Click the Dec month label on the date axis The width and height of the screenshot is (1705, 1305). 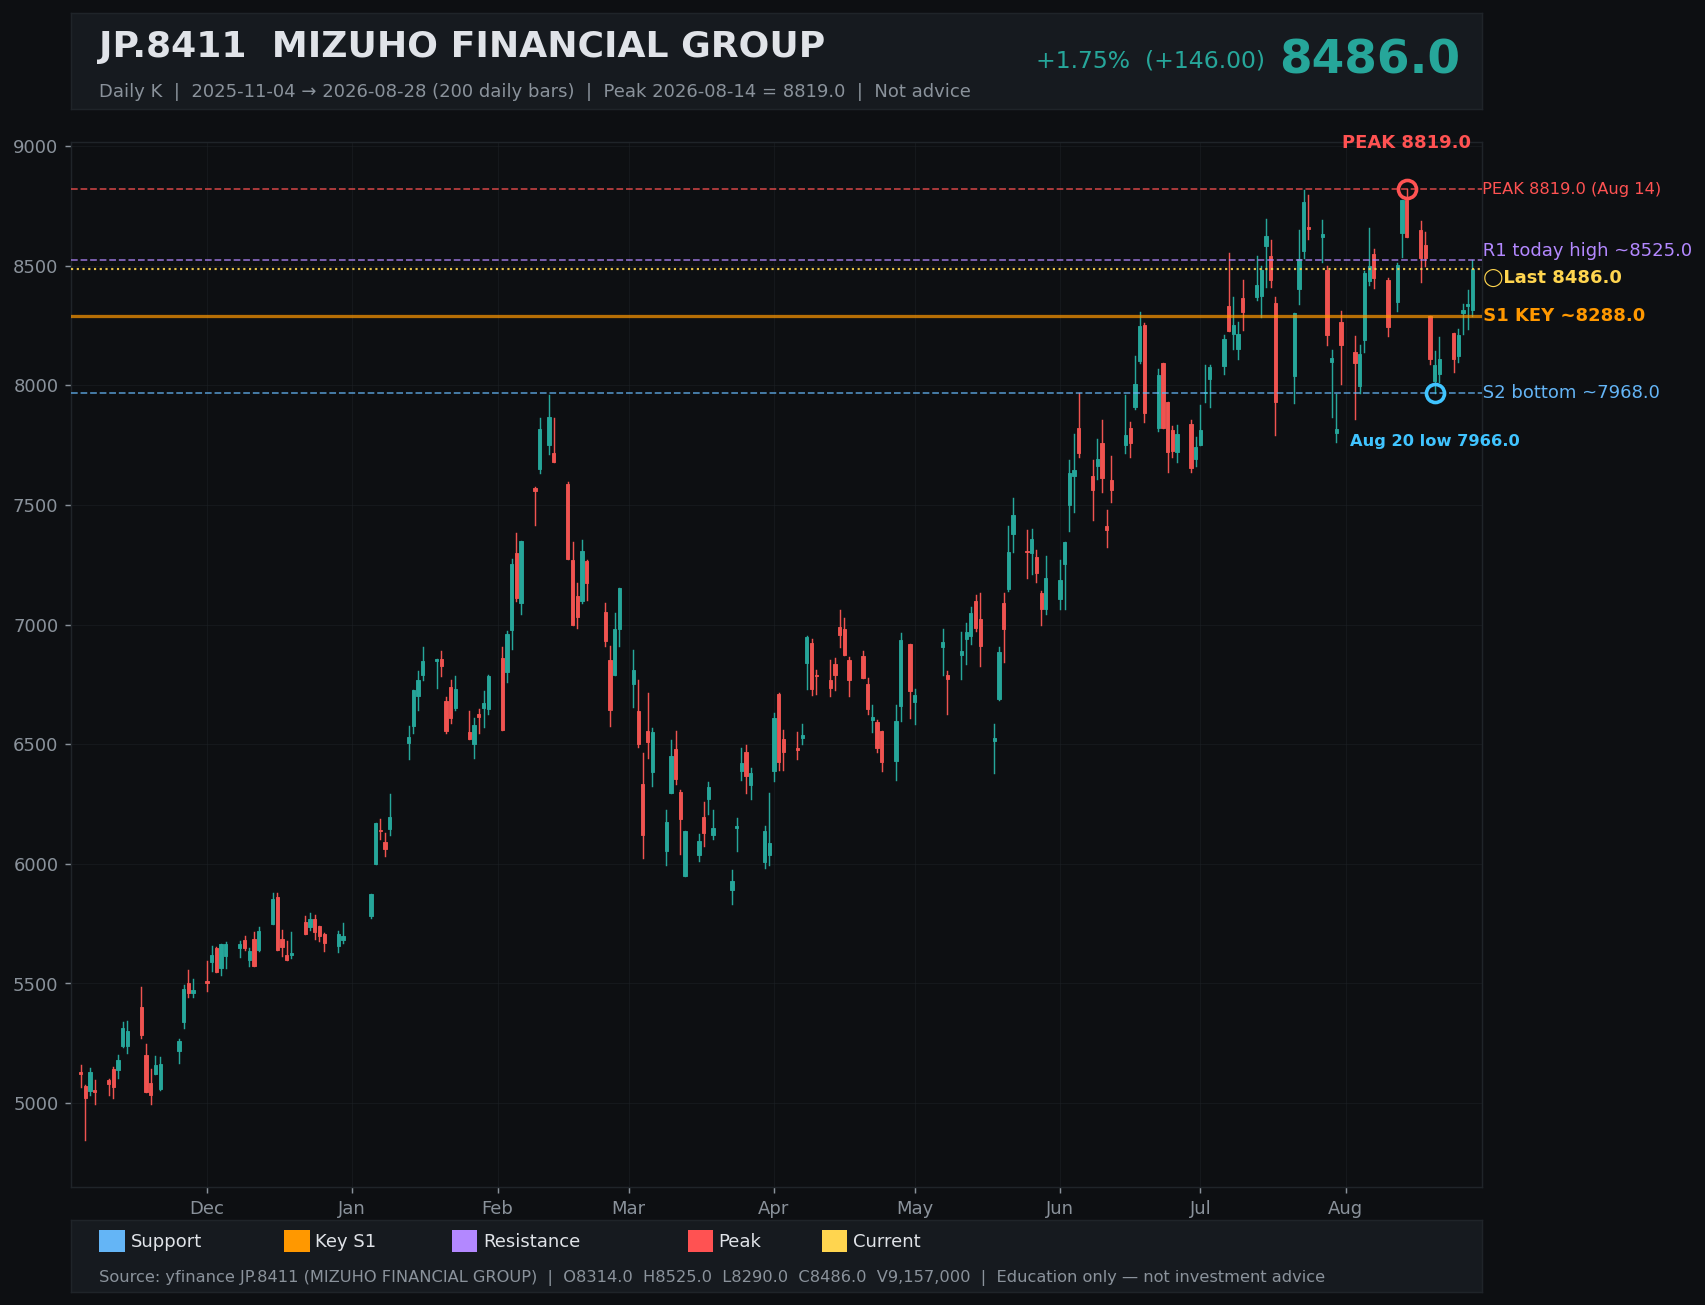coord(207,1208)
